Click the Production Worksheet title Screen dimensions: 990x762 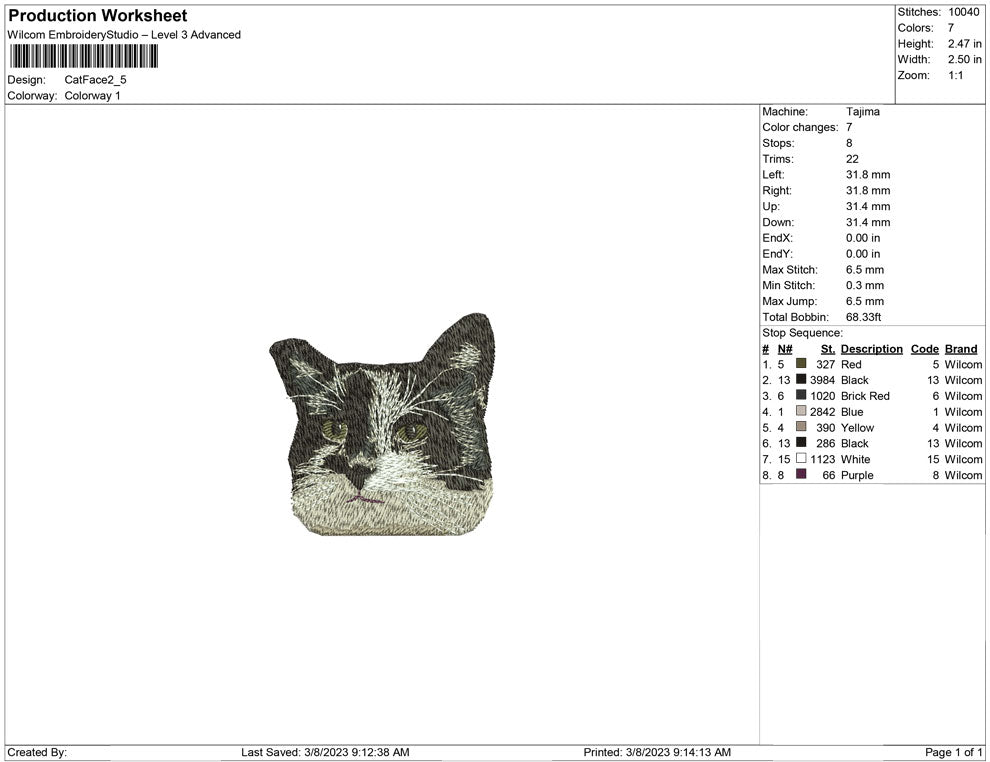96,15
